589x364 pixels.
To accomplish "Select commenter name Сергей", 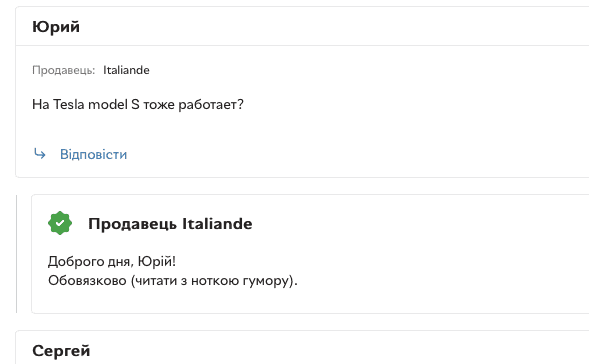I will pos(61,351).
